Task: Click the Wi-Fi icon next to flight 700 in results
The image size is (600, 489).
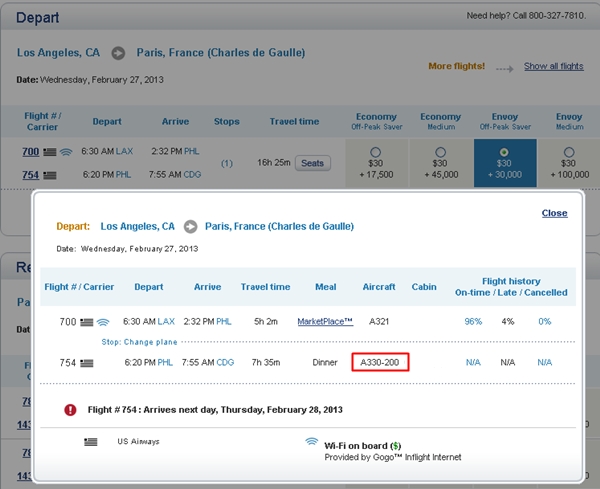Action: (x=66, y=152)
